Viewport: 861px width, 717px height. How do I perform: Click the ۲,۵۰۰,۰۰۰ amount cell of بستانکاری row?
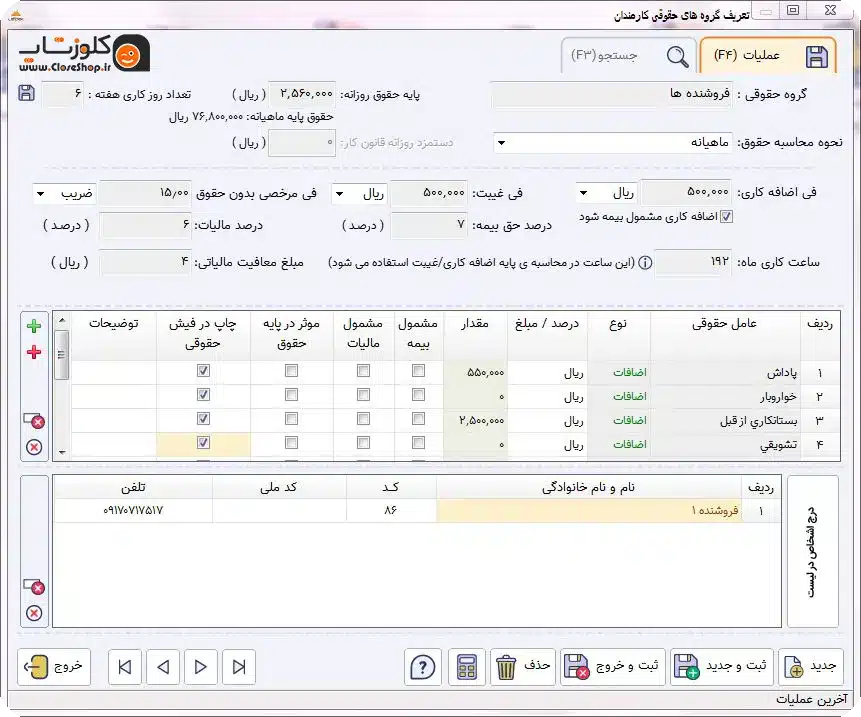pyautogui.click(x=476, y=421)
